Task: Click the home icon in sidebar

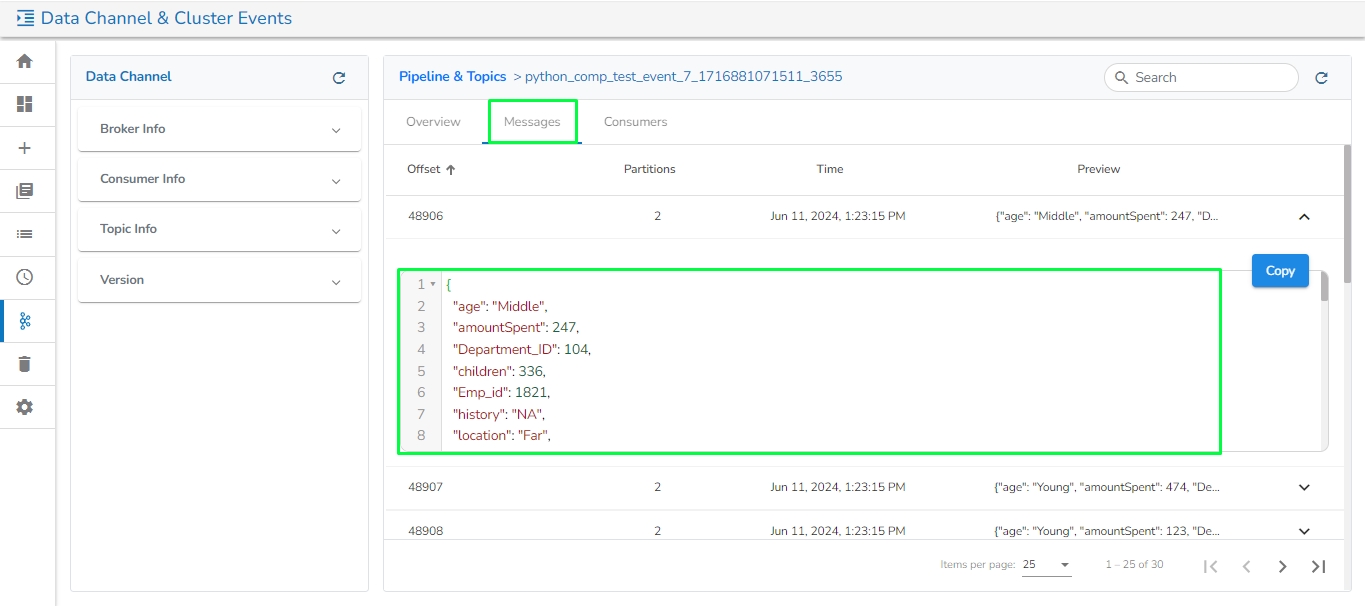Action: pyautogui.click(x=25, y=61)
